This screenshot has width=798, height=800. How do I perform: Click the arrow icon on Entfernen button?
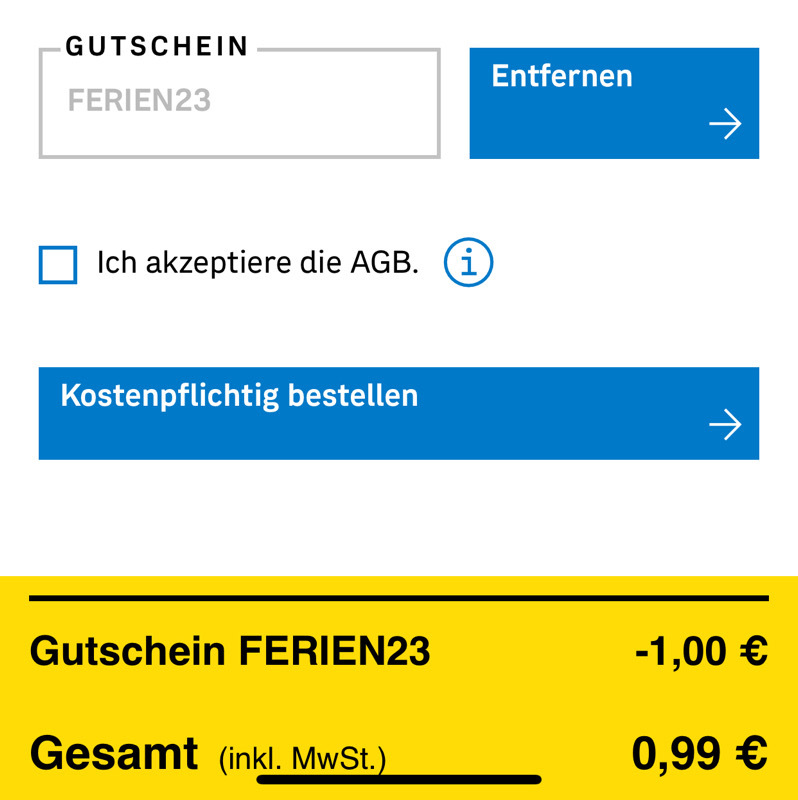(725, 123)
